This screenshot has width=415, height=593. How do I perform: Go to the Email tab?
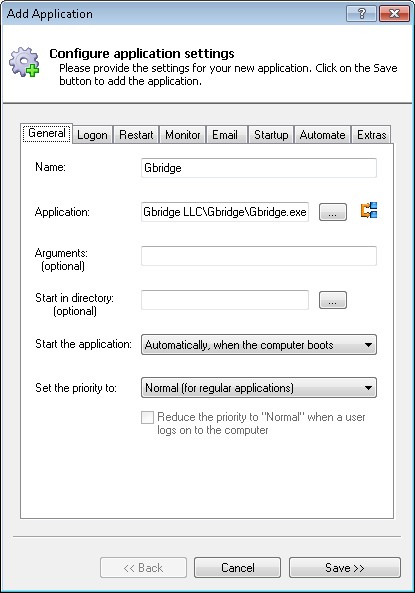[225, 135]
